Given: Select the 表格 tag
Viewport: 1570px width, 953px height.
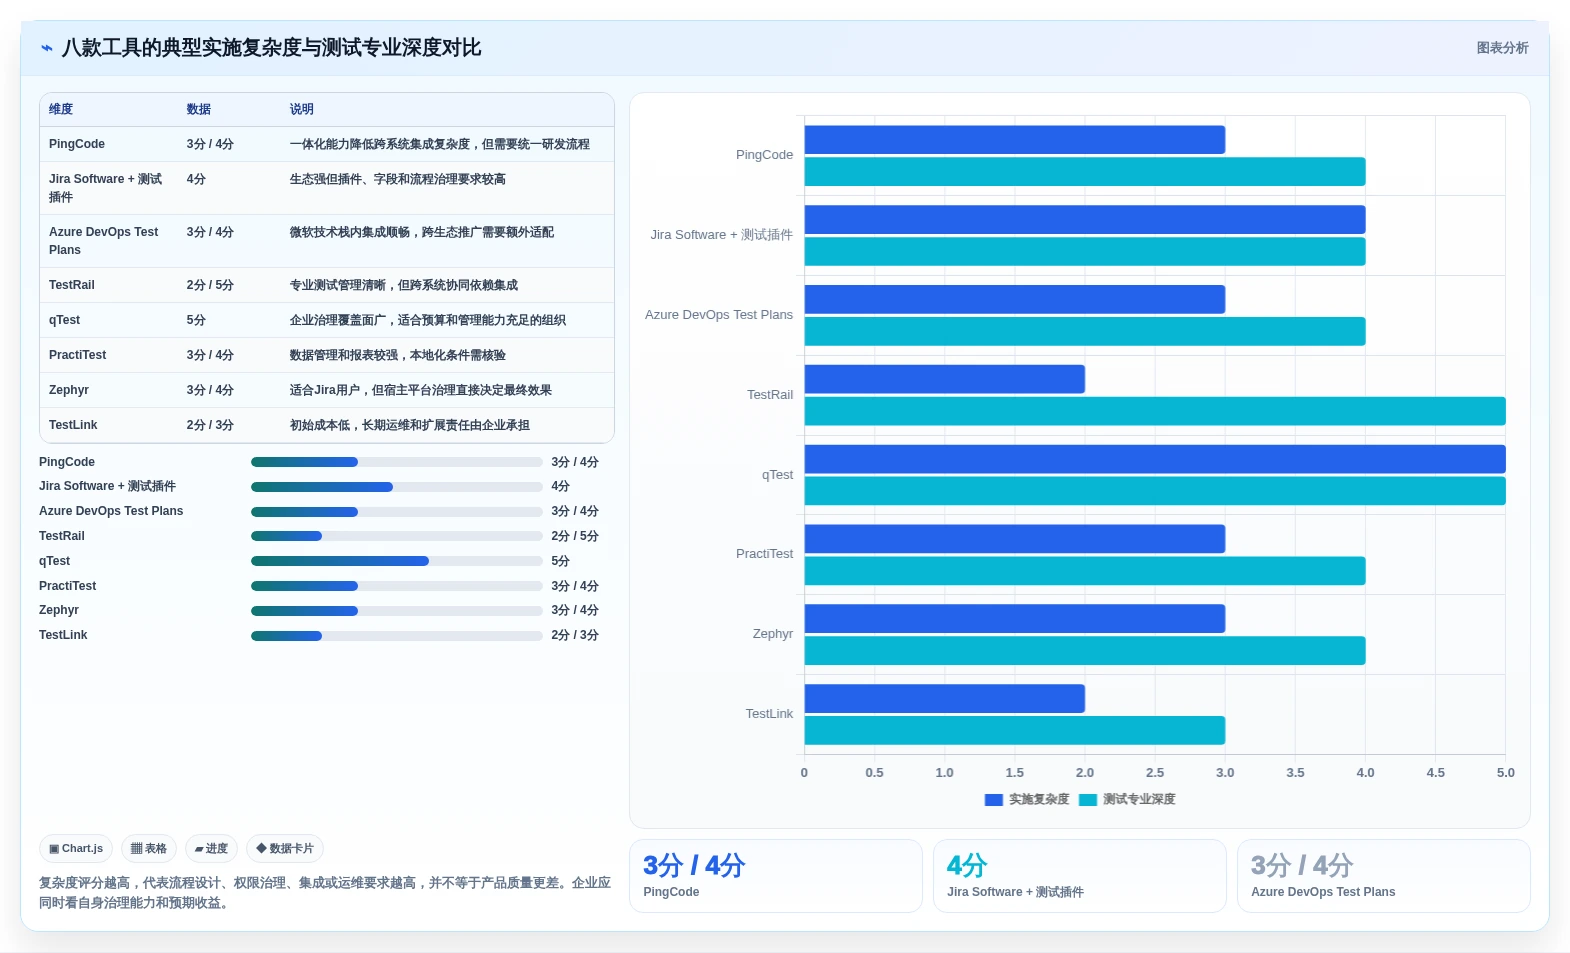Looking at the screenshot, I should 149,849.
